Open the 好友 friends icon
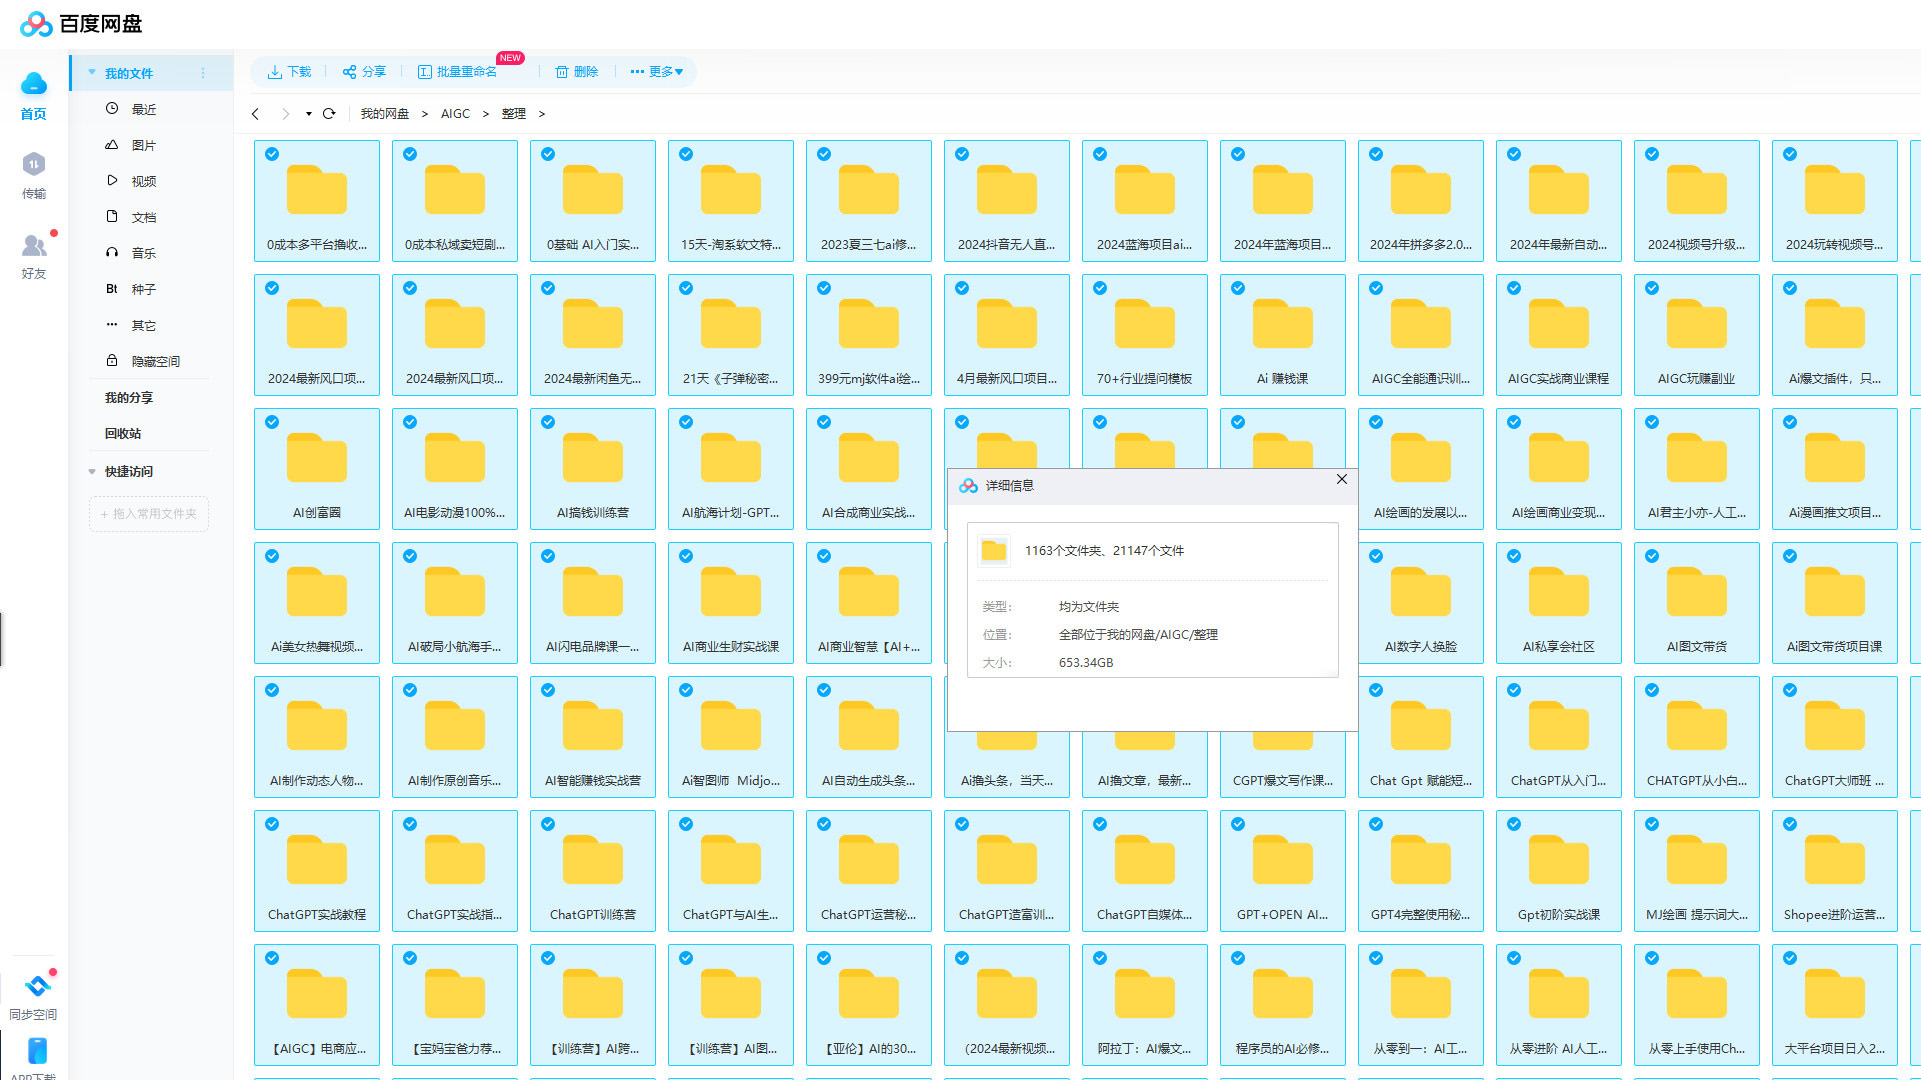This screenshot has width=1921, height=1080. pos(34,244)
